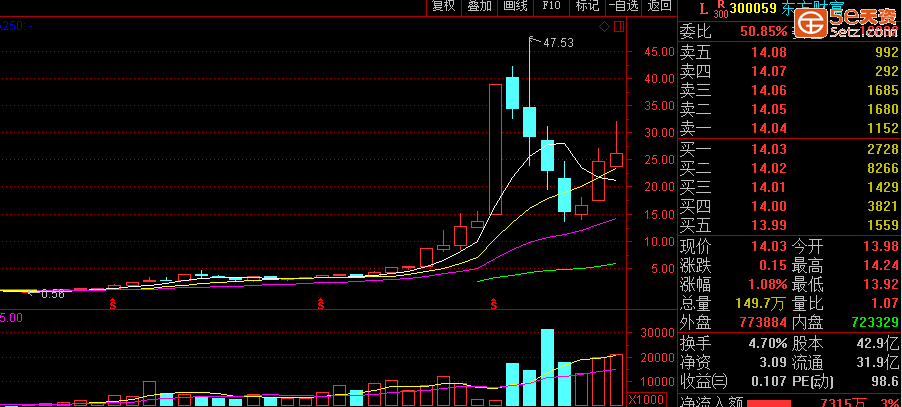This screenshot has height=407, width=902.
Task: Select the 买三 14.01 buy order row
Action: [x=789, y=187]
